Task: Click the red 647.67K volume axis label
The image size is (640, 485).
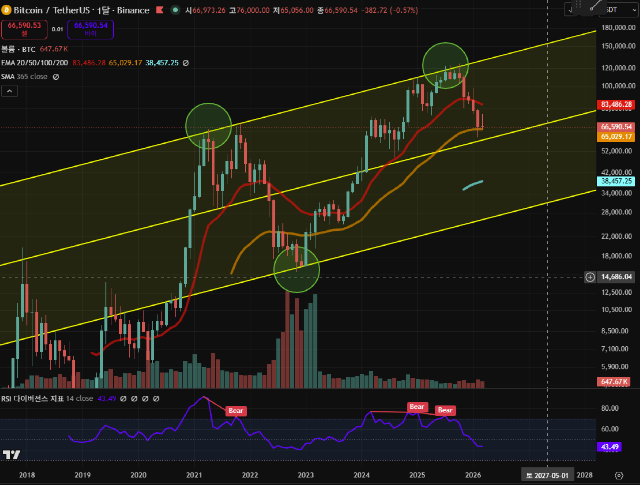Action: 613,382
